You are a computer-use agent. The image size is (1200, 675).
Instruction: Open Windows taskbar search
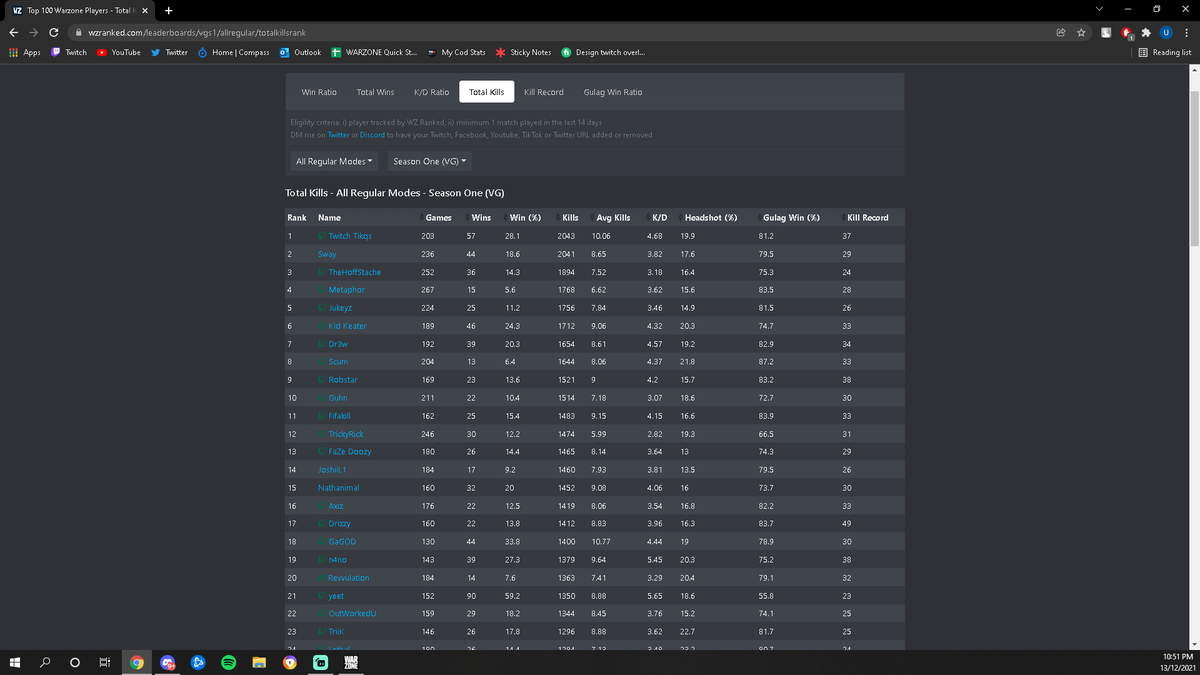(45, 662)
